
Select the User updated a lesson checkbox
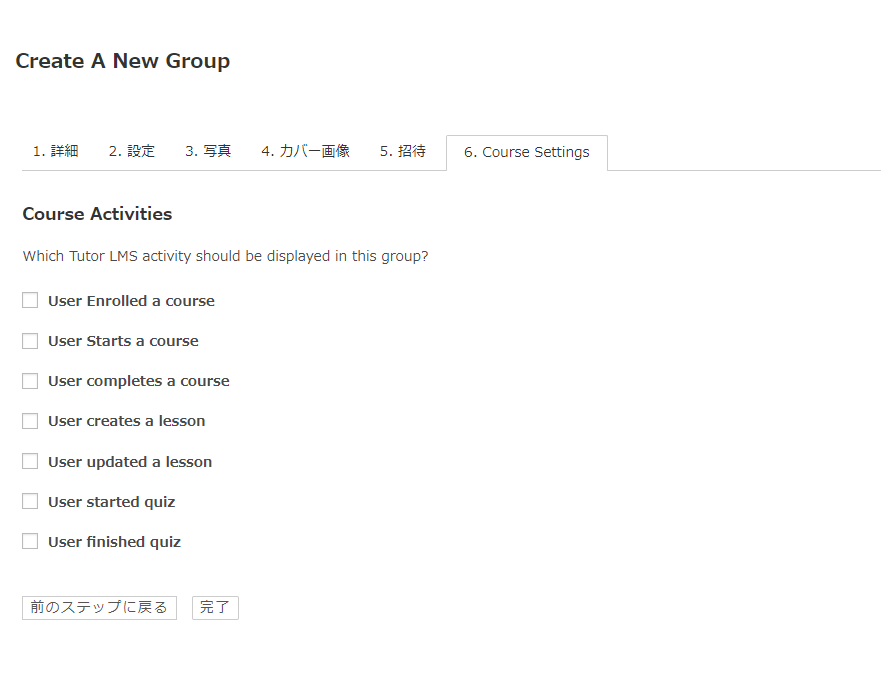(30, 461)
